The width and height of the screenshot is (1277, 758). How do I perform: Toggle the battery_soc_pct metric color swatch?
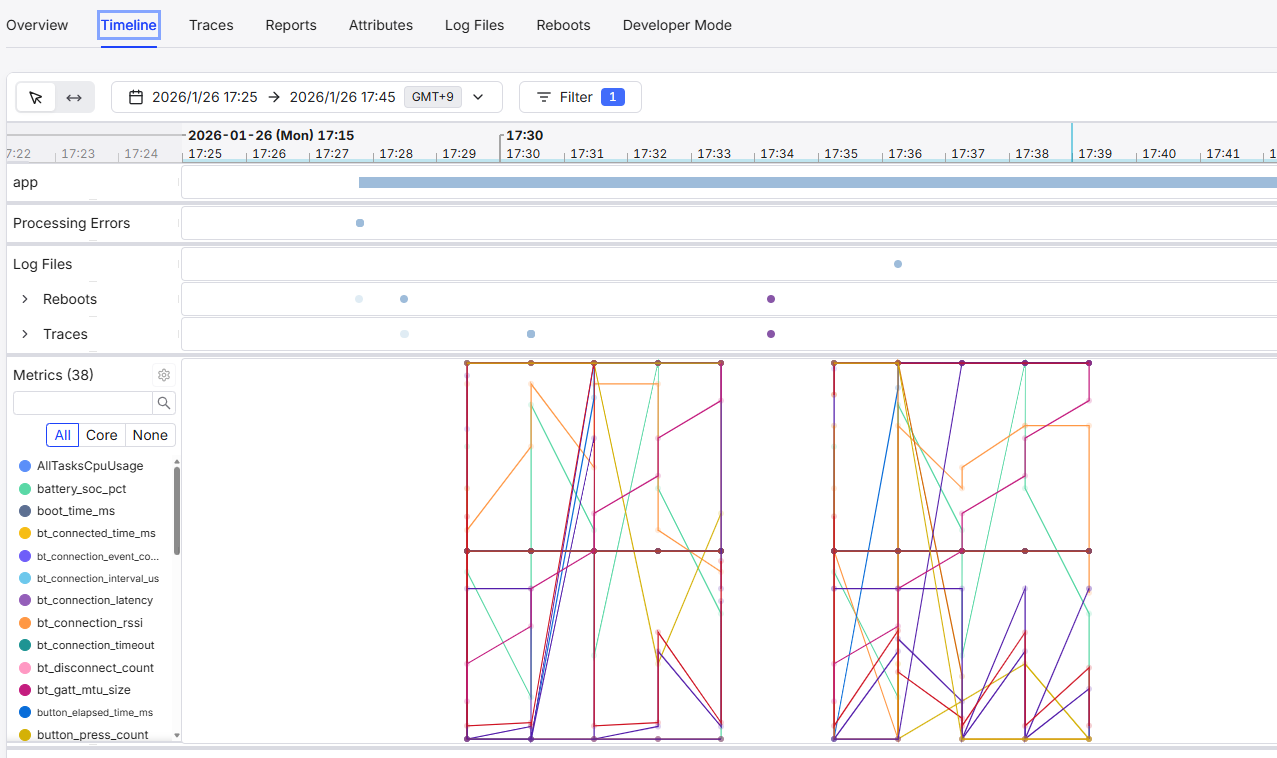[x=25, y=489]
